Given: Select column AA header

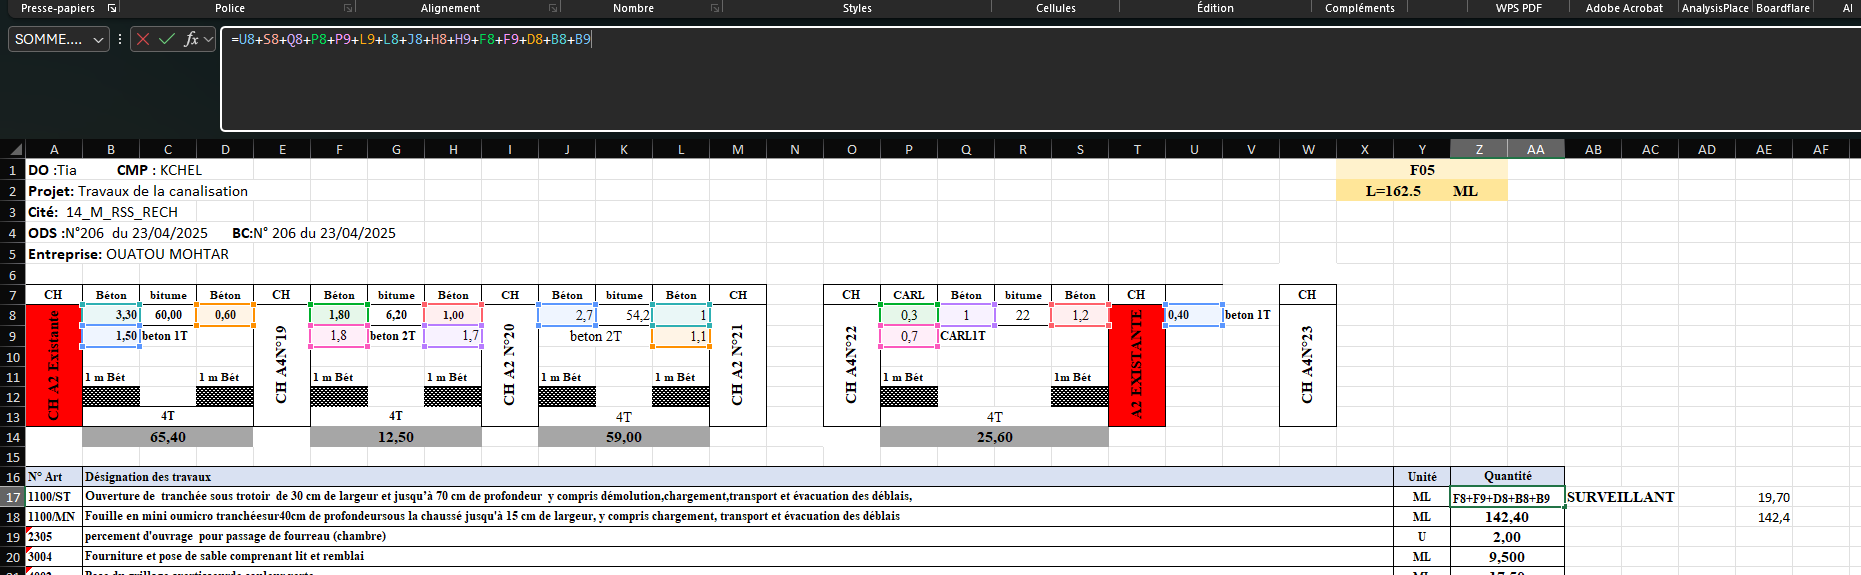Looking at the screenshot, I should (1536, 149).
